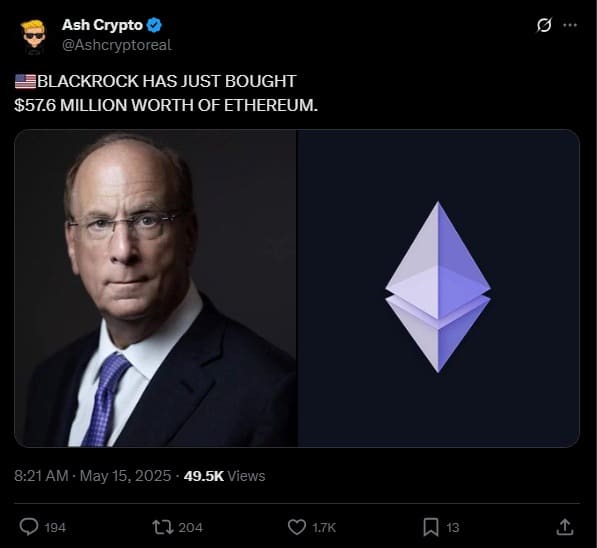Click the US flag emoji in tweet text
Screen dimensions: 597x548
pos(25,81)
